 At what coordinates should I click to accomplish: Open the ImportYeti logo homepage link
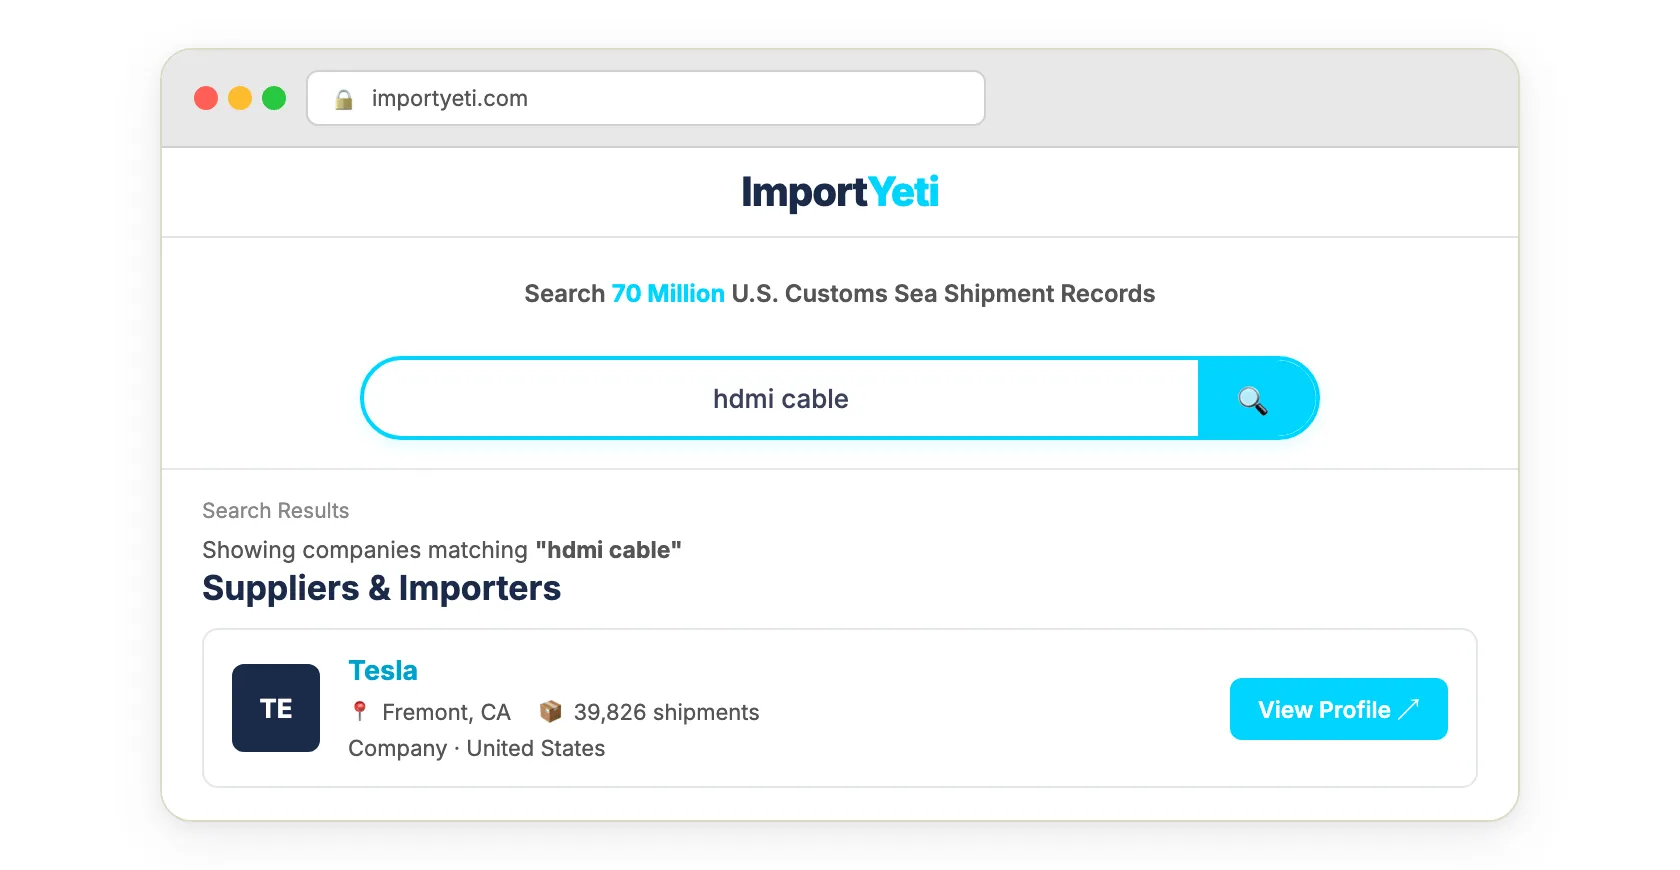click(x=840, y=192)
